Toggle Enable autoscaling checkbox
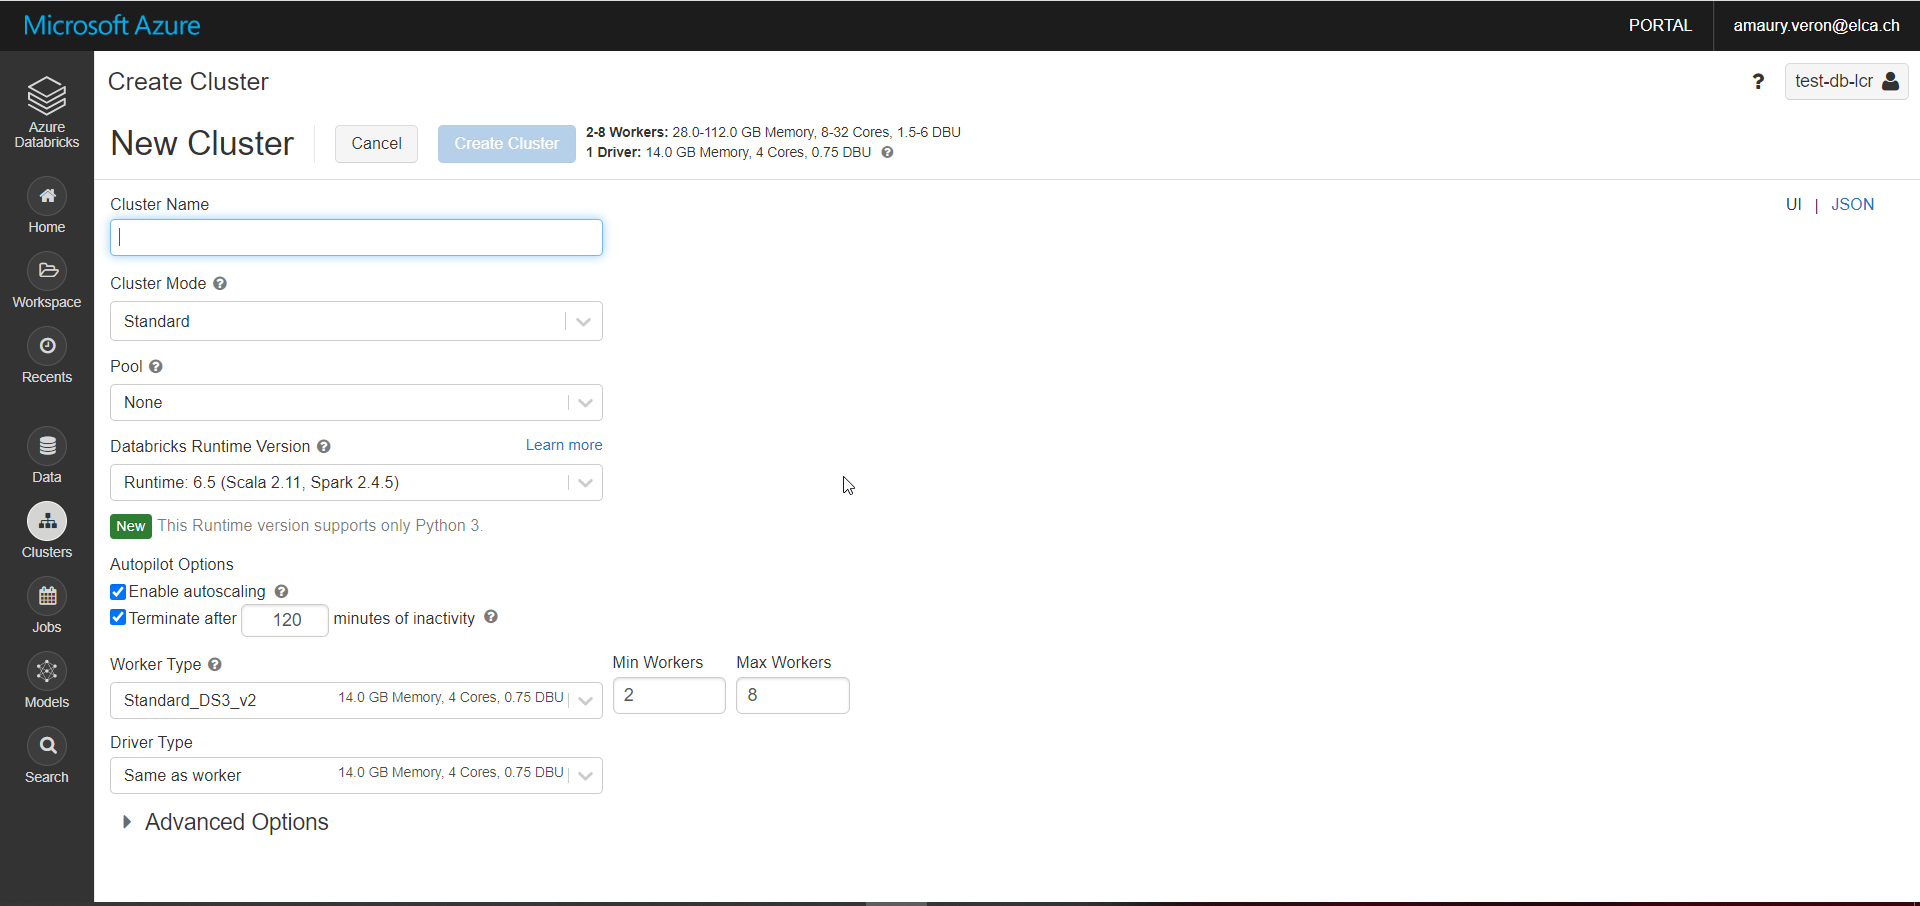The width and height of the screenshot is (1920, 906). [x=118, y=591]
